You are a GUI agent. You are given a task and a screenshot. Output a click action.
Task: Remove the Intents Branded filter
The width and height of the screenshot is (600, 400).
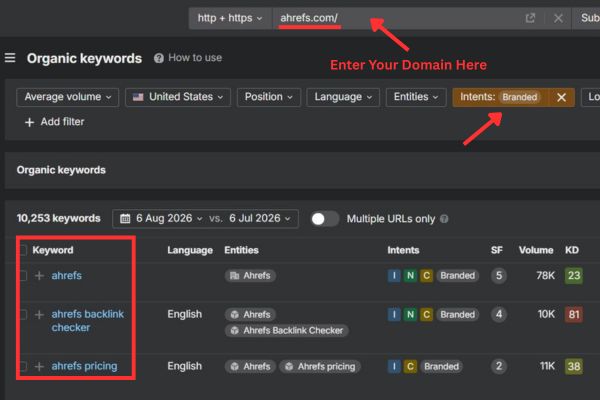pyautogui.click(x=561, y=97)
